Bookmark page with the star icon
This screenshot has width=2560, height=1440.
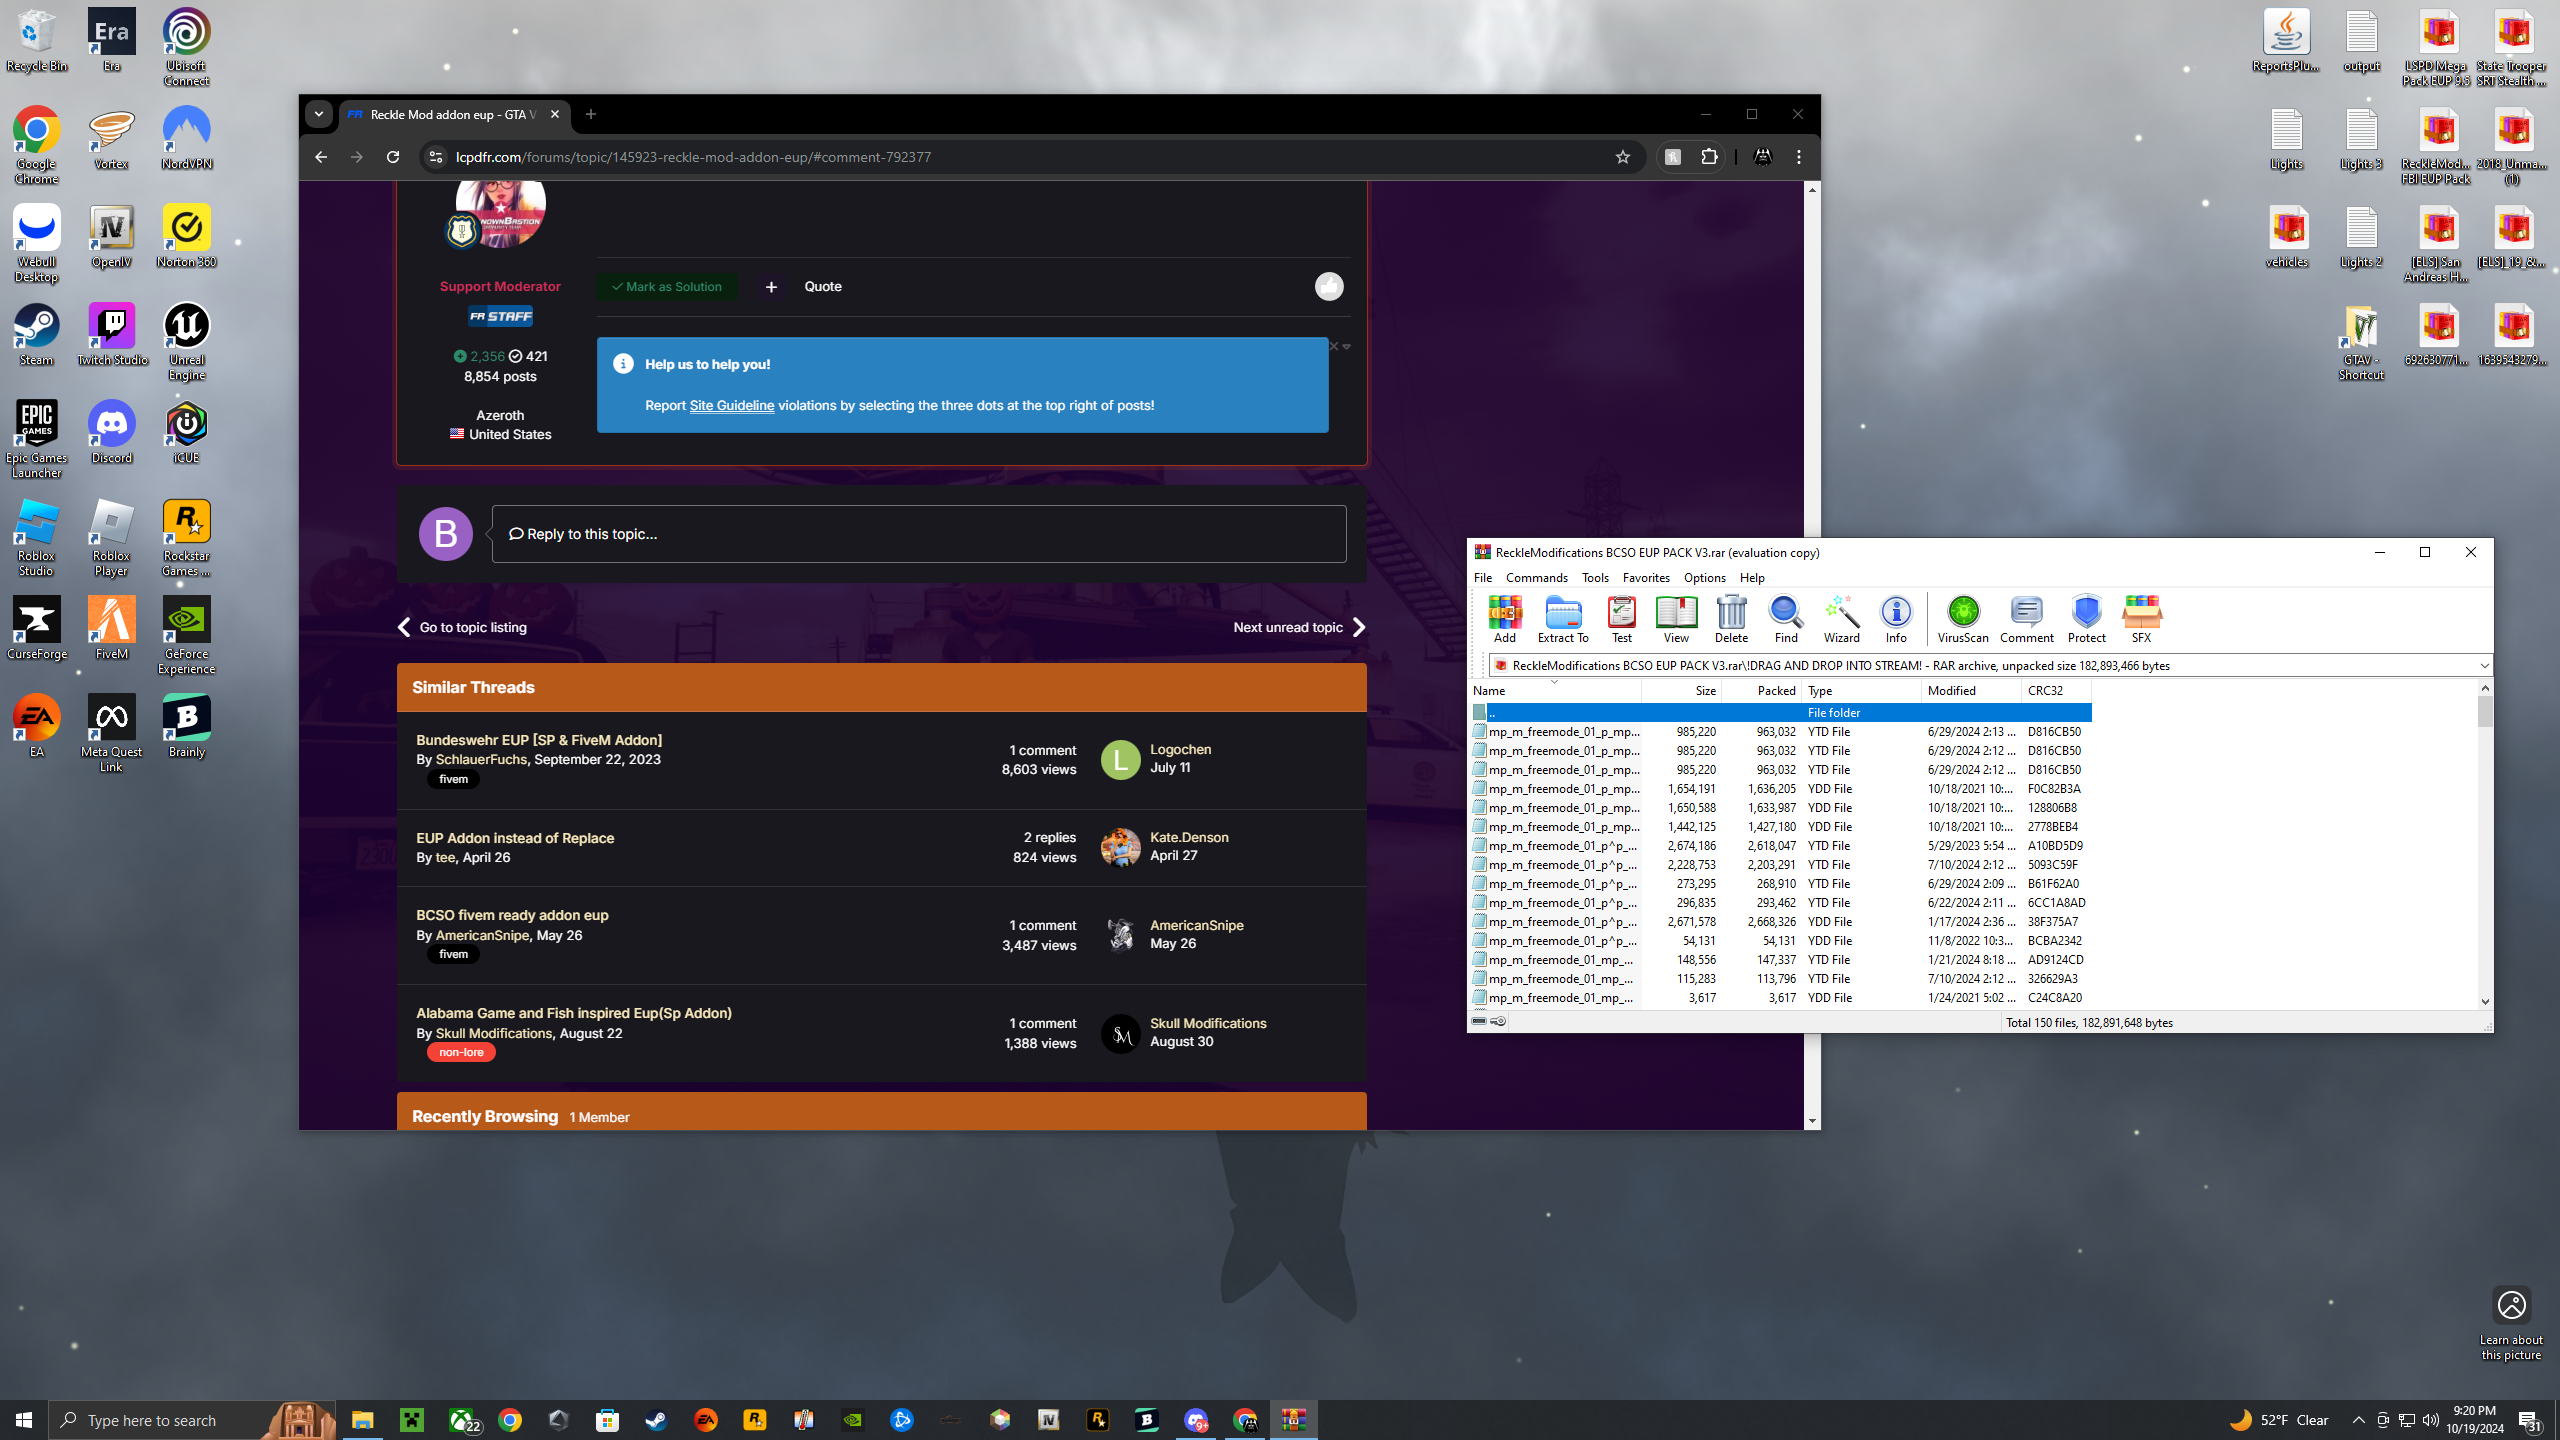tap(1622, 157)
